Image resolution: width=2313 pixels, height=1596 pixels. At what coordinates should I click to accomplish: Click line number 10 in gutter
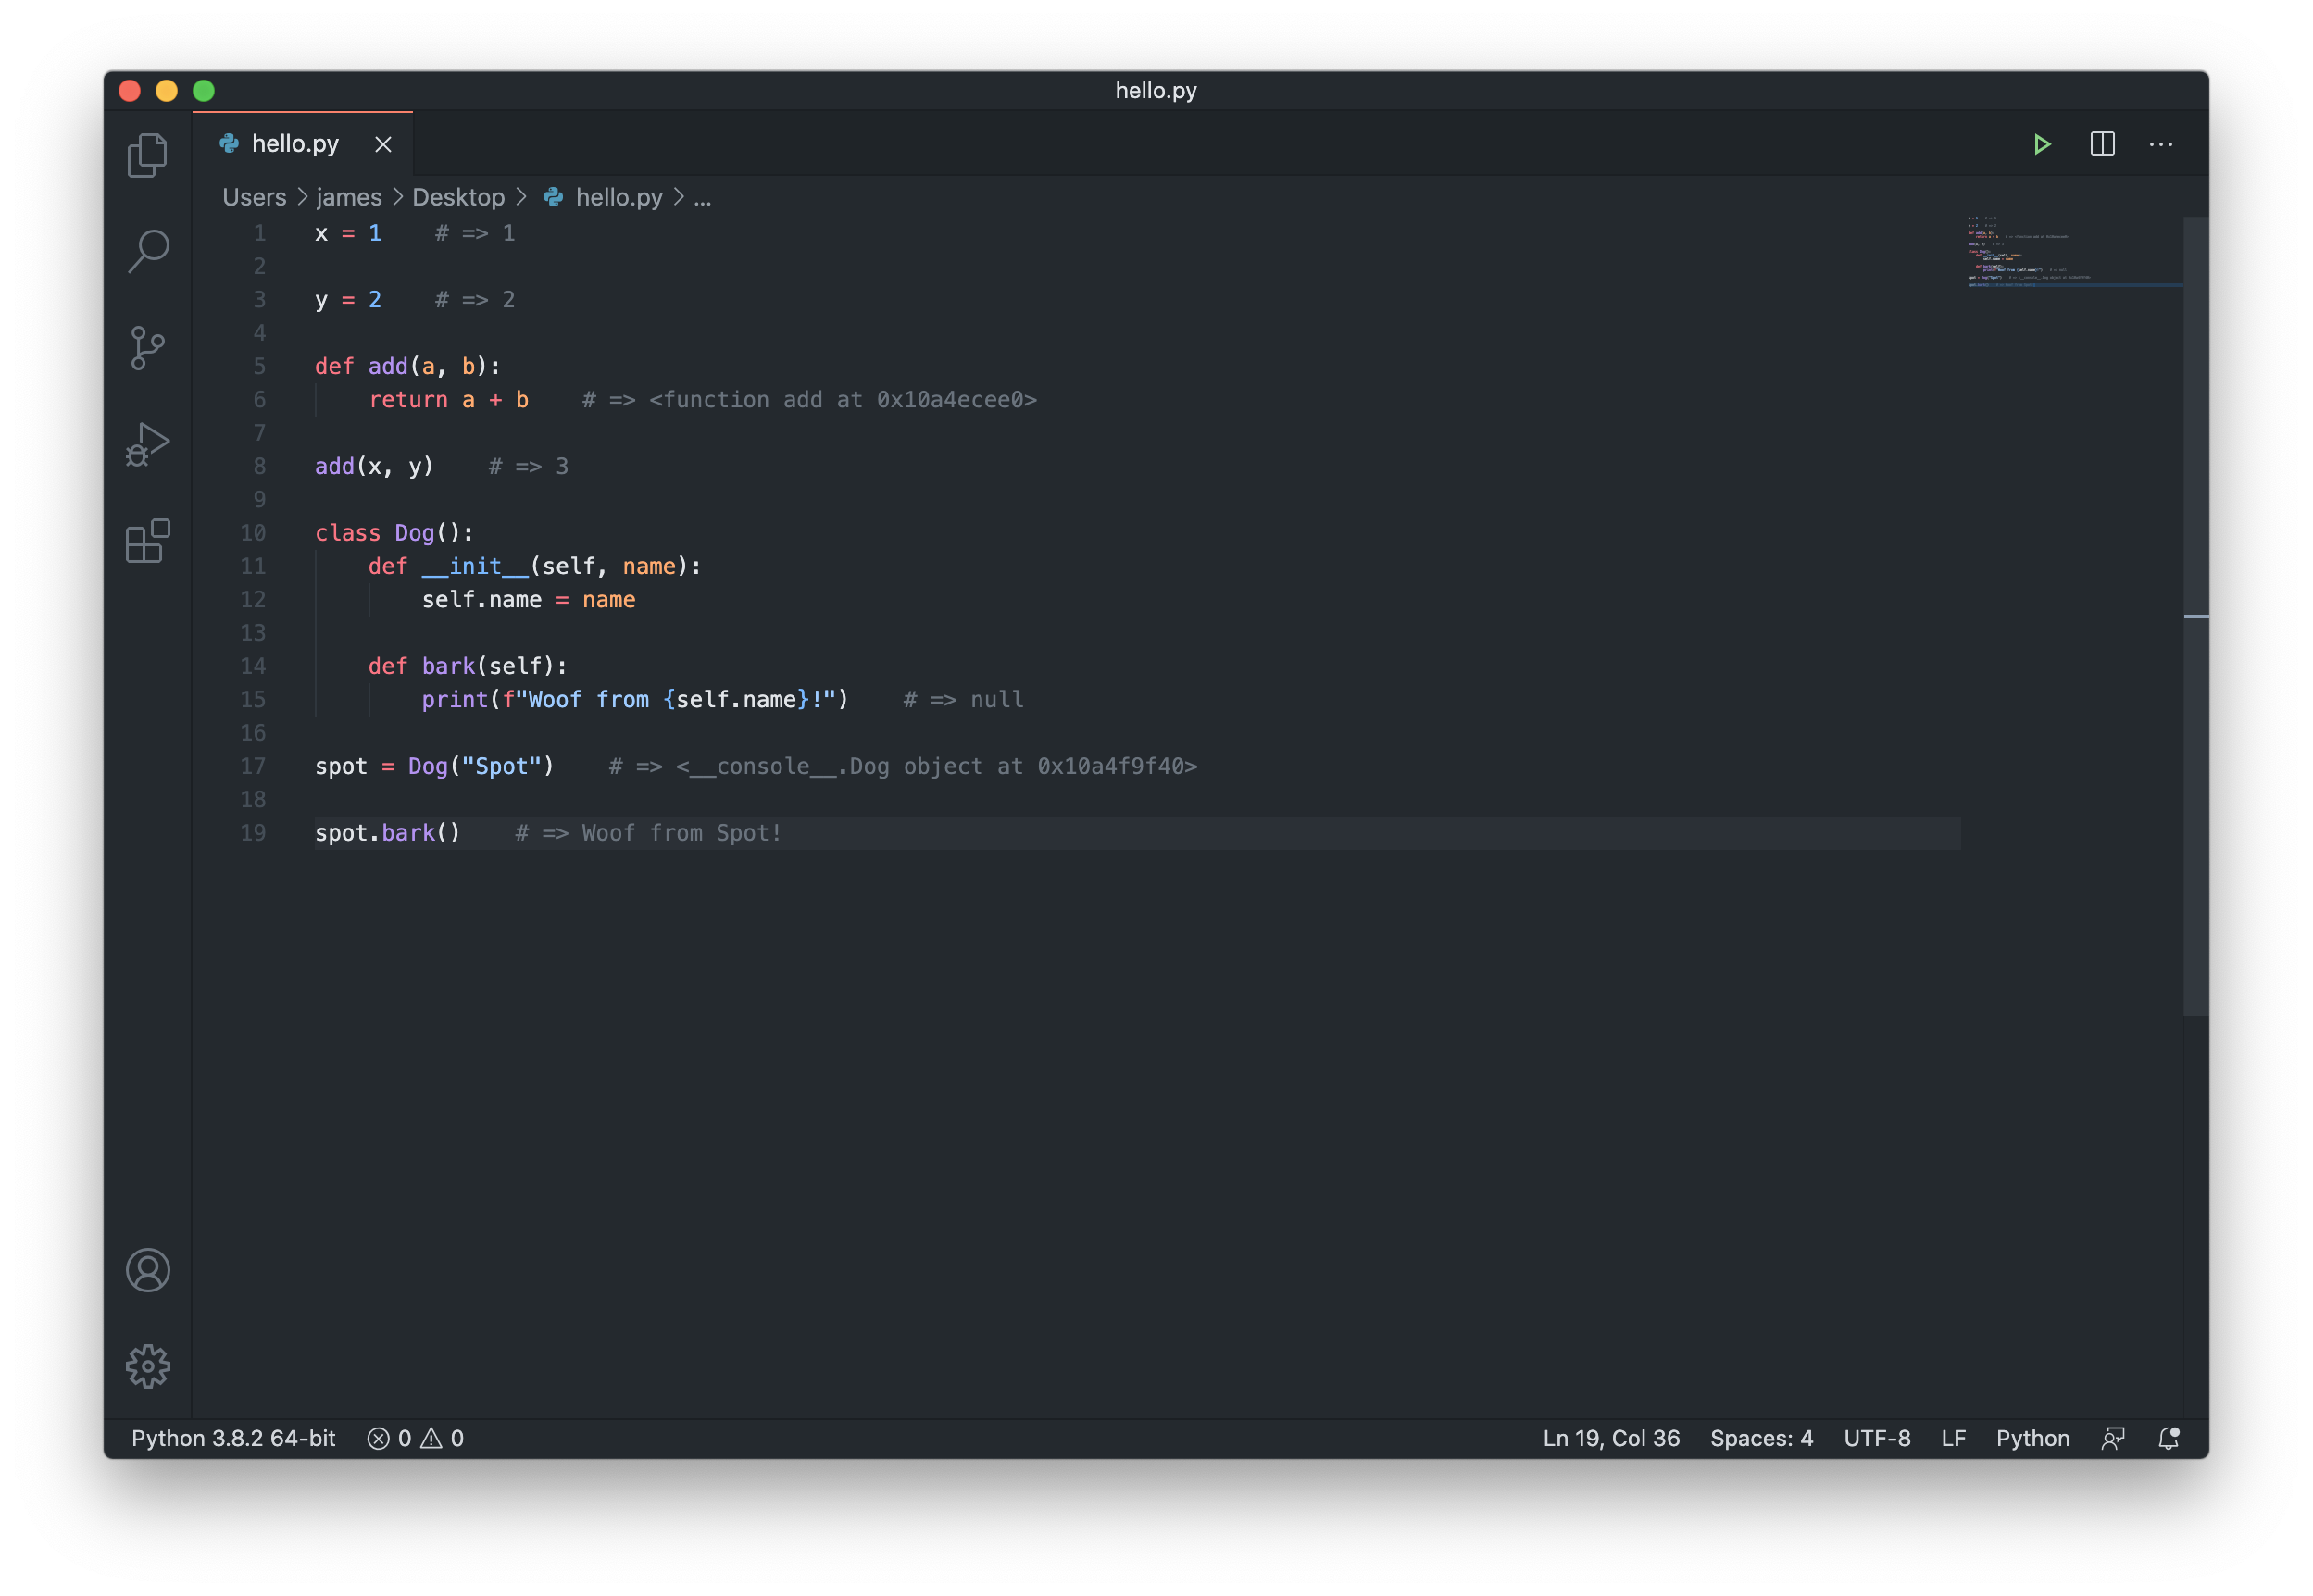pyautogui.click(x=253, y=533)
